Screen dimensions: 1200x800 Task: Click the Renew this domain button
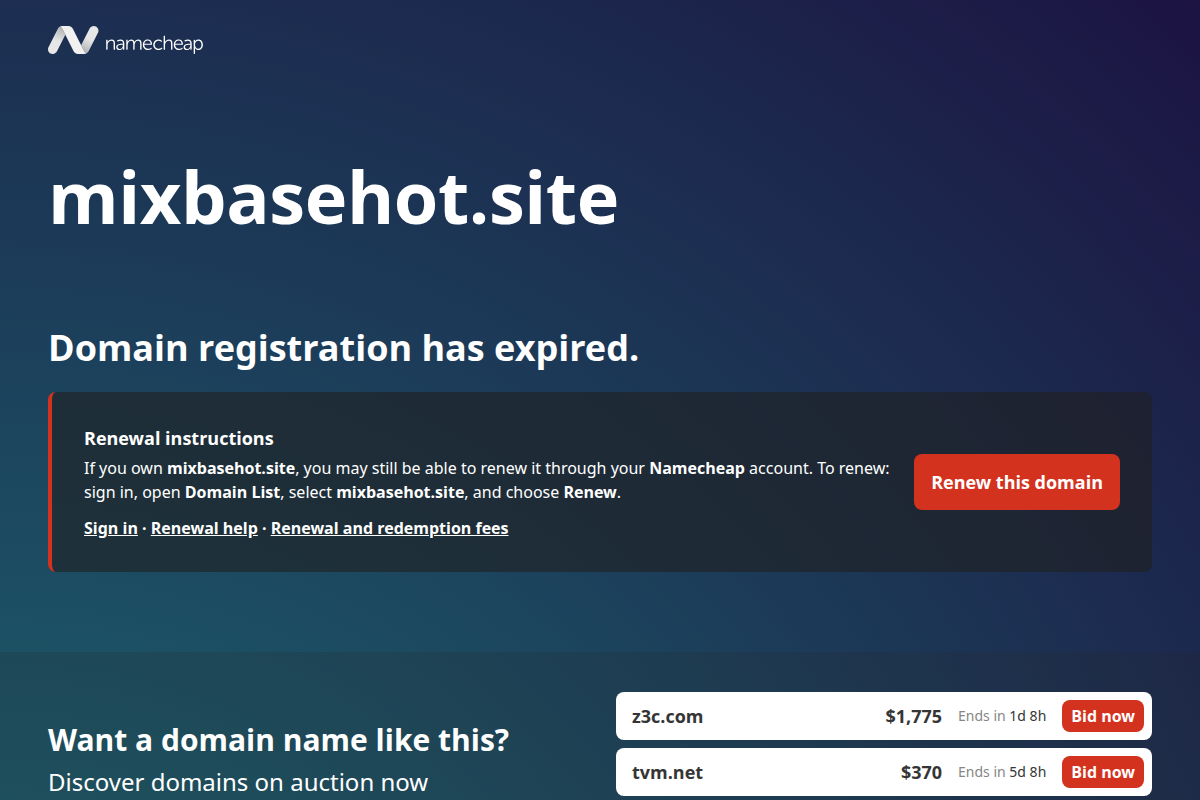[1017, 482]
